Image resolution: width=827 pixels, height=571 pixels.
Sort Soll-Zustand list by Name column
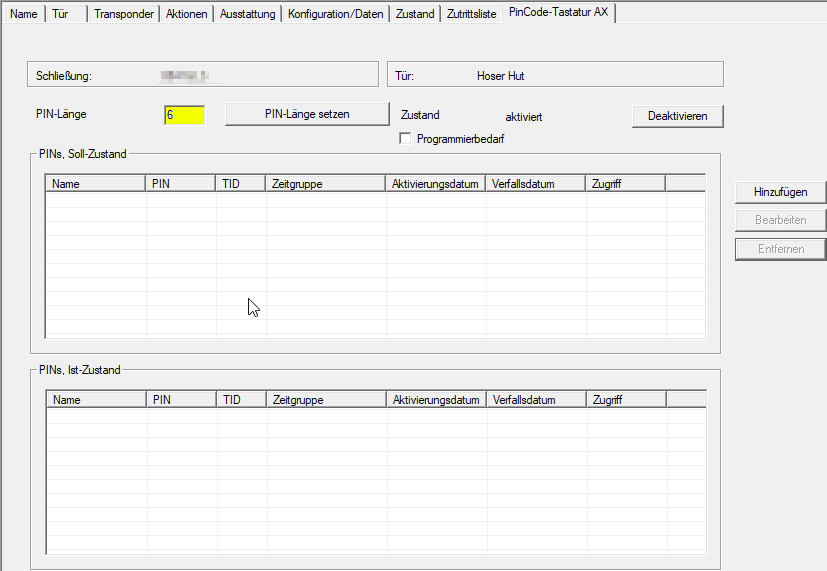(x=96, y=184)
